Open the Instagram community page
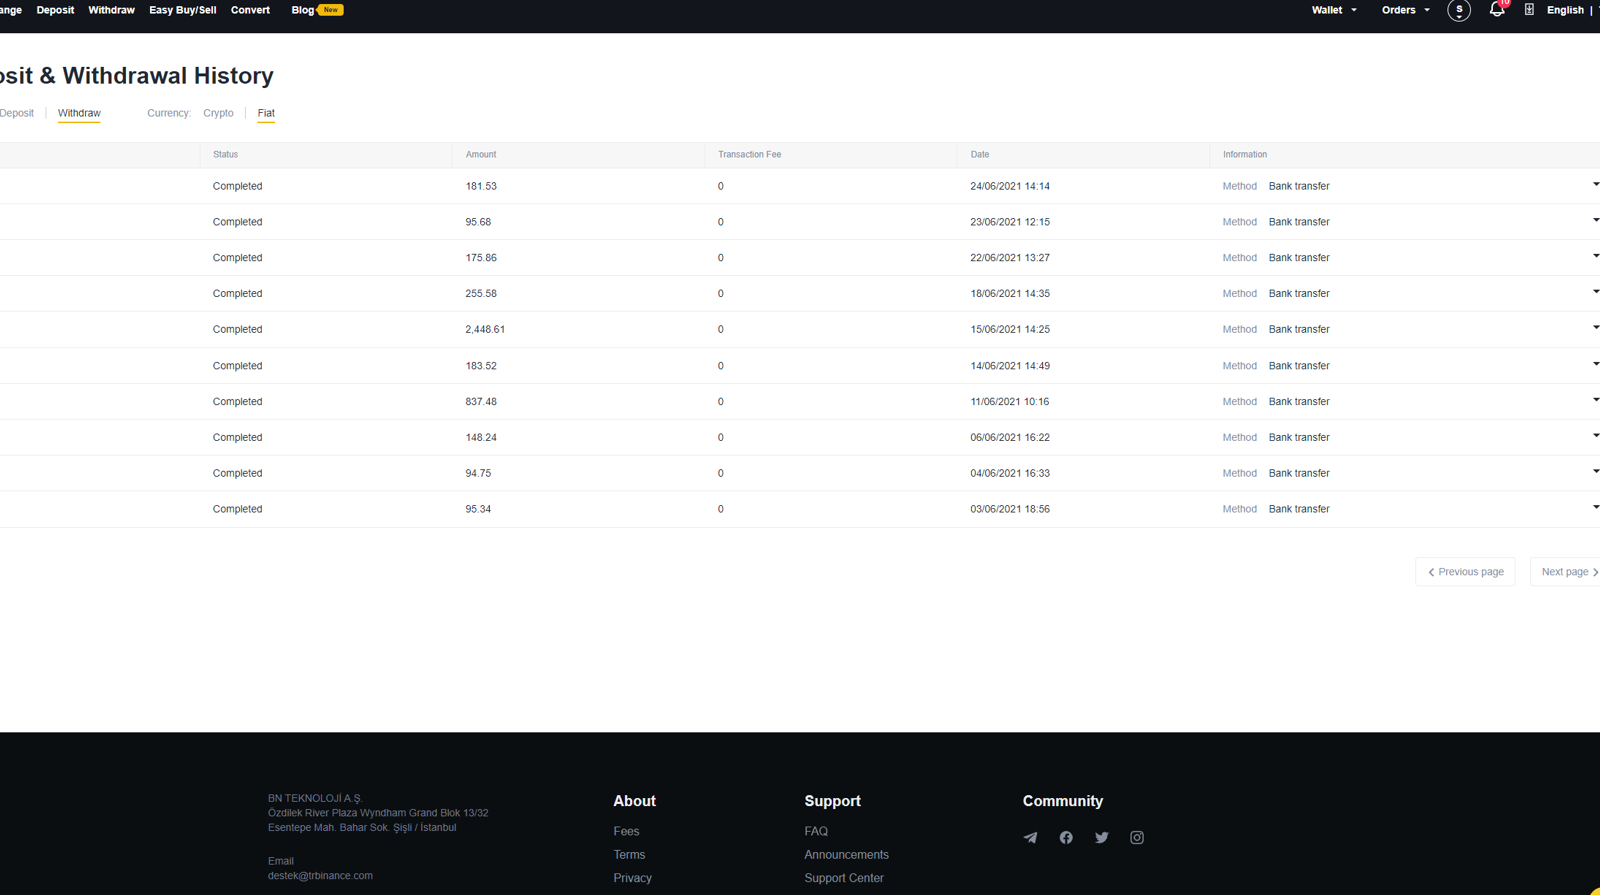The height and width of the screenshot is (895, 1600). [x=1137, y=838]
